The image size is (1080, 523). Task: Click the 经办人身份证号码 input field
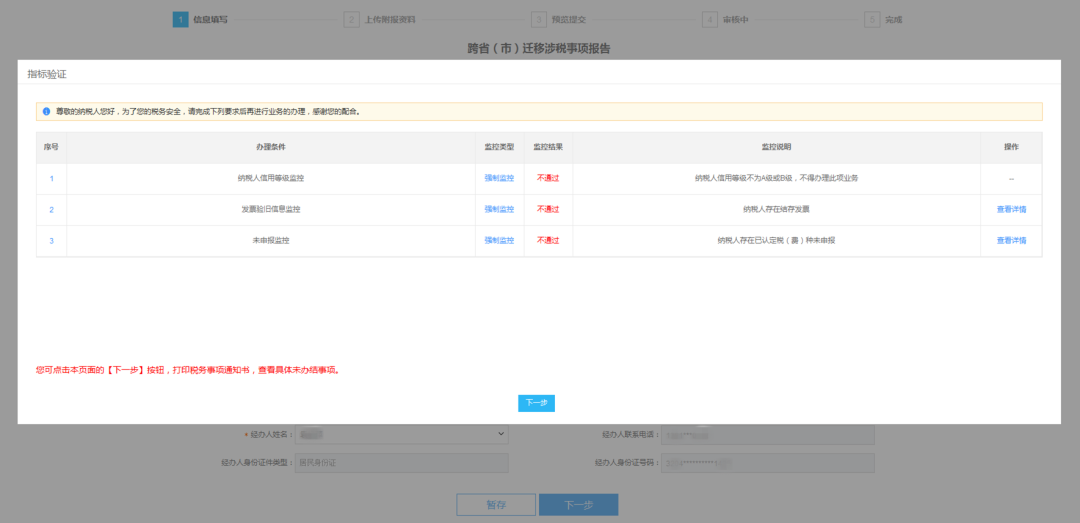pyautogui.click(x=767, y=463)
